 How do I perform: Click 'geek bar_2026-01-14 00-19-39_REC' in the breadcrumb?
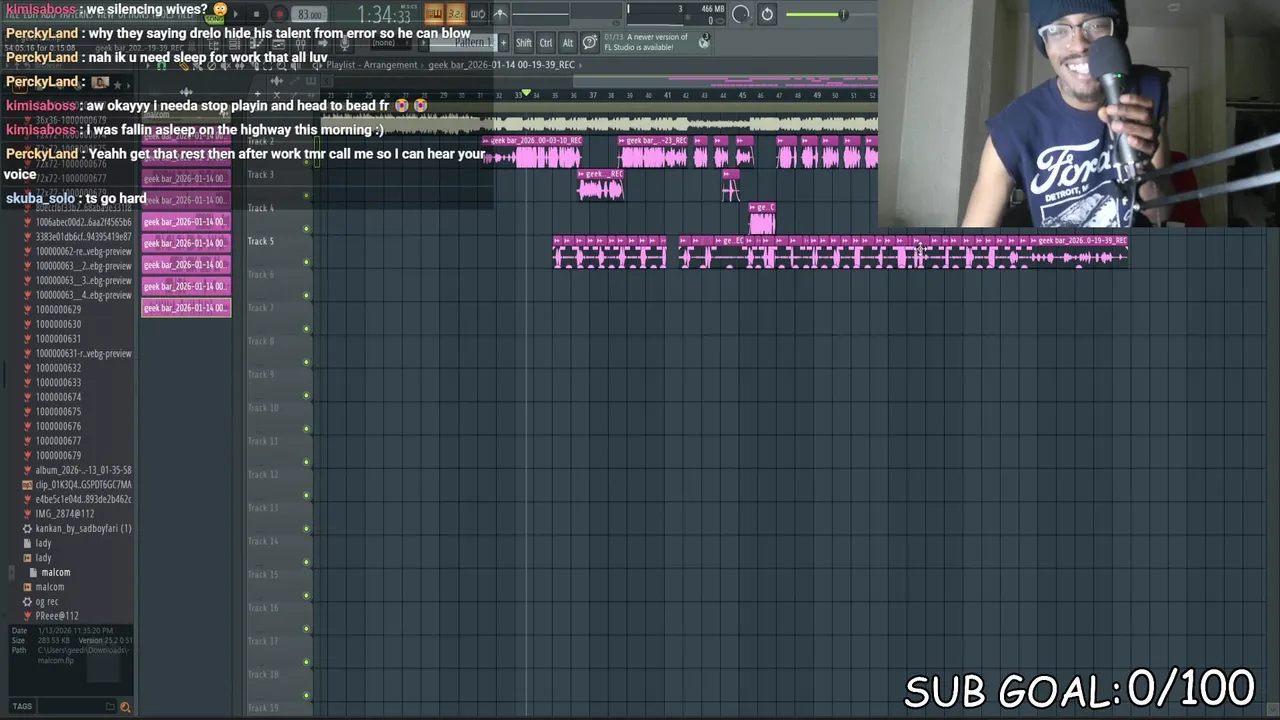pyautogui.click(x=502, y=65)
